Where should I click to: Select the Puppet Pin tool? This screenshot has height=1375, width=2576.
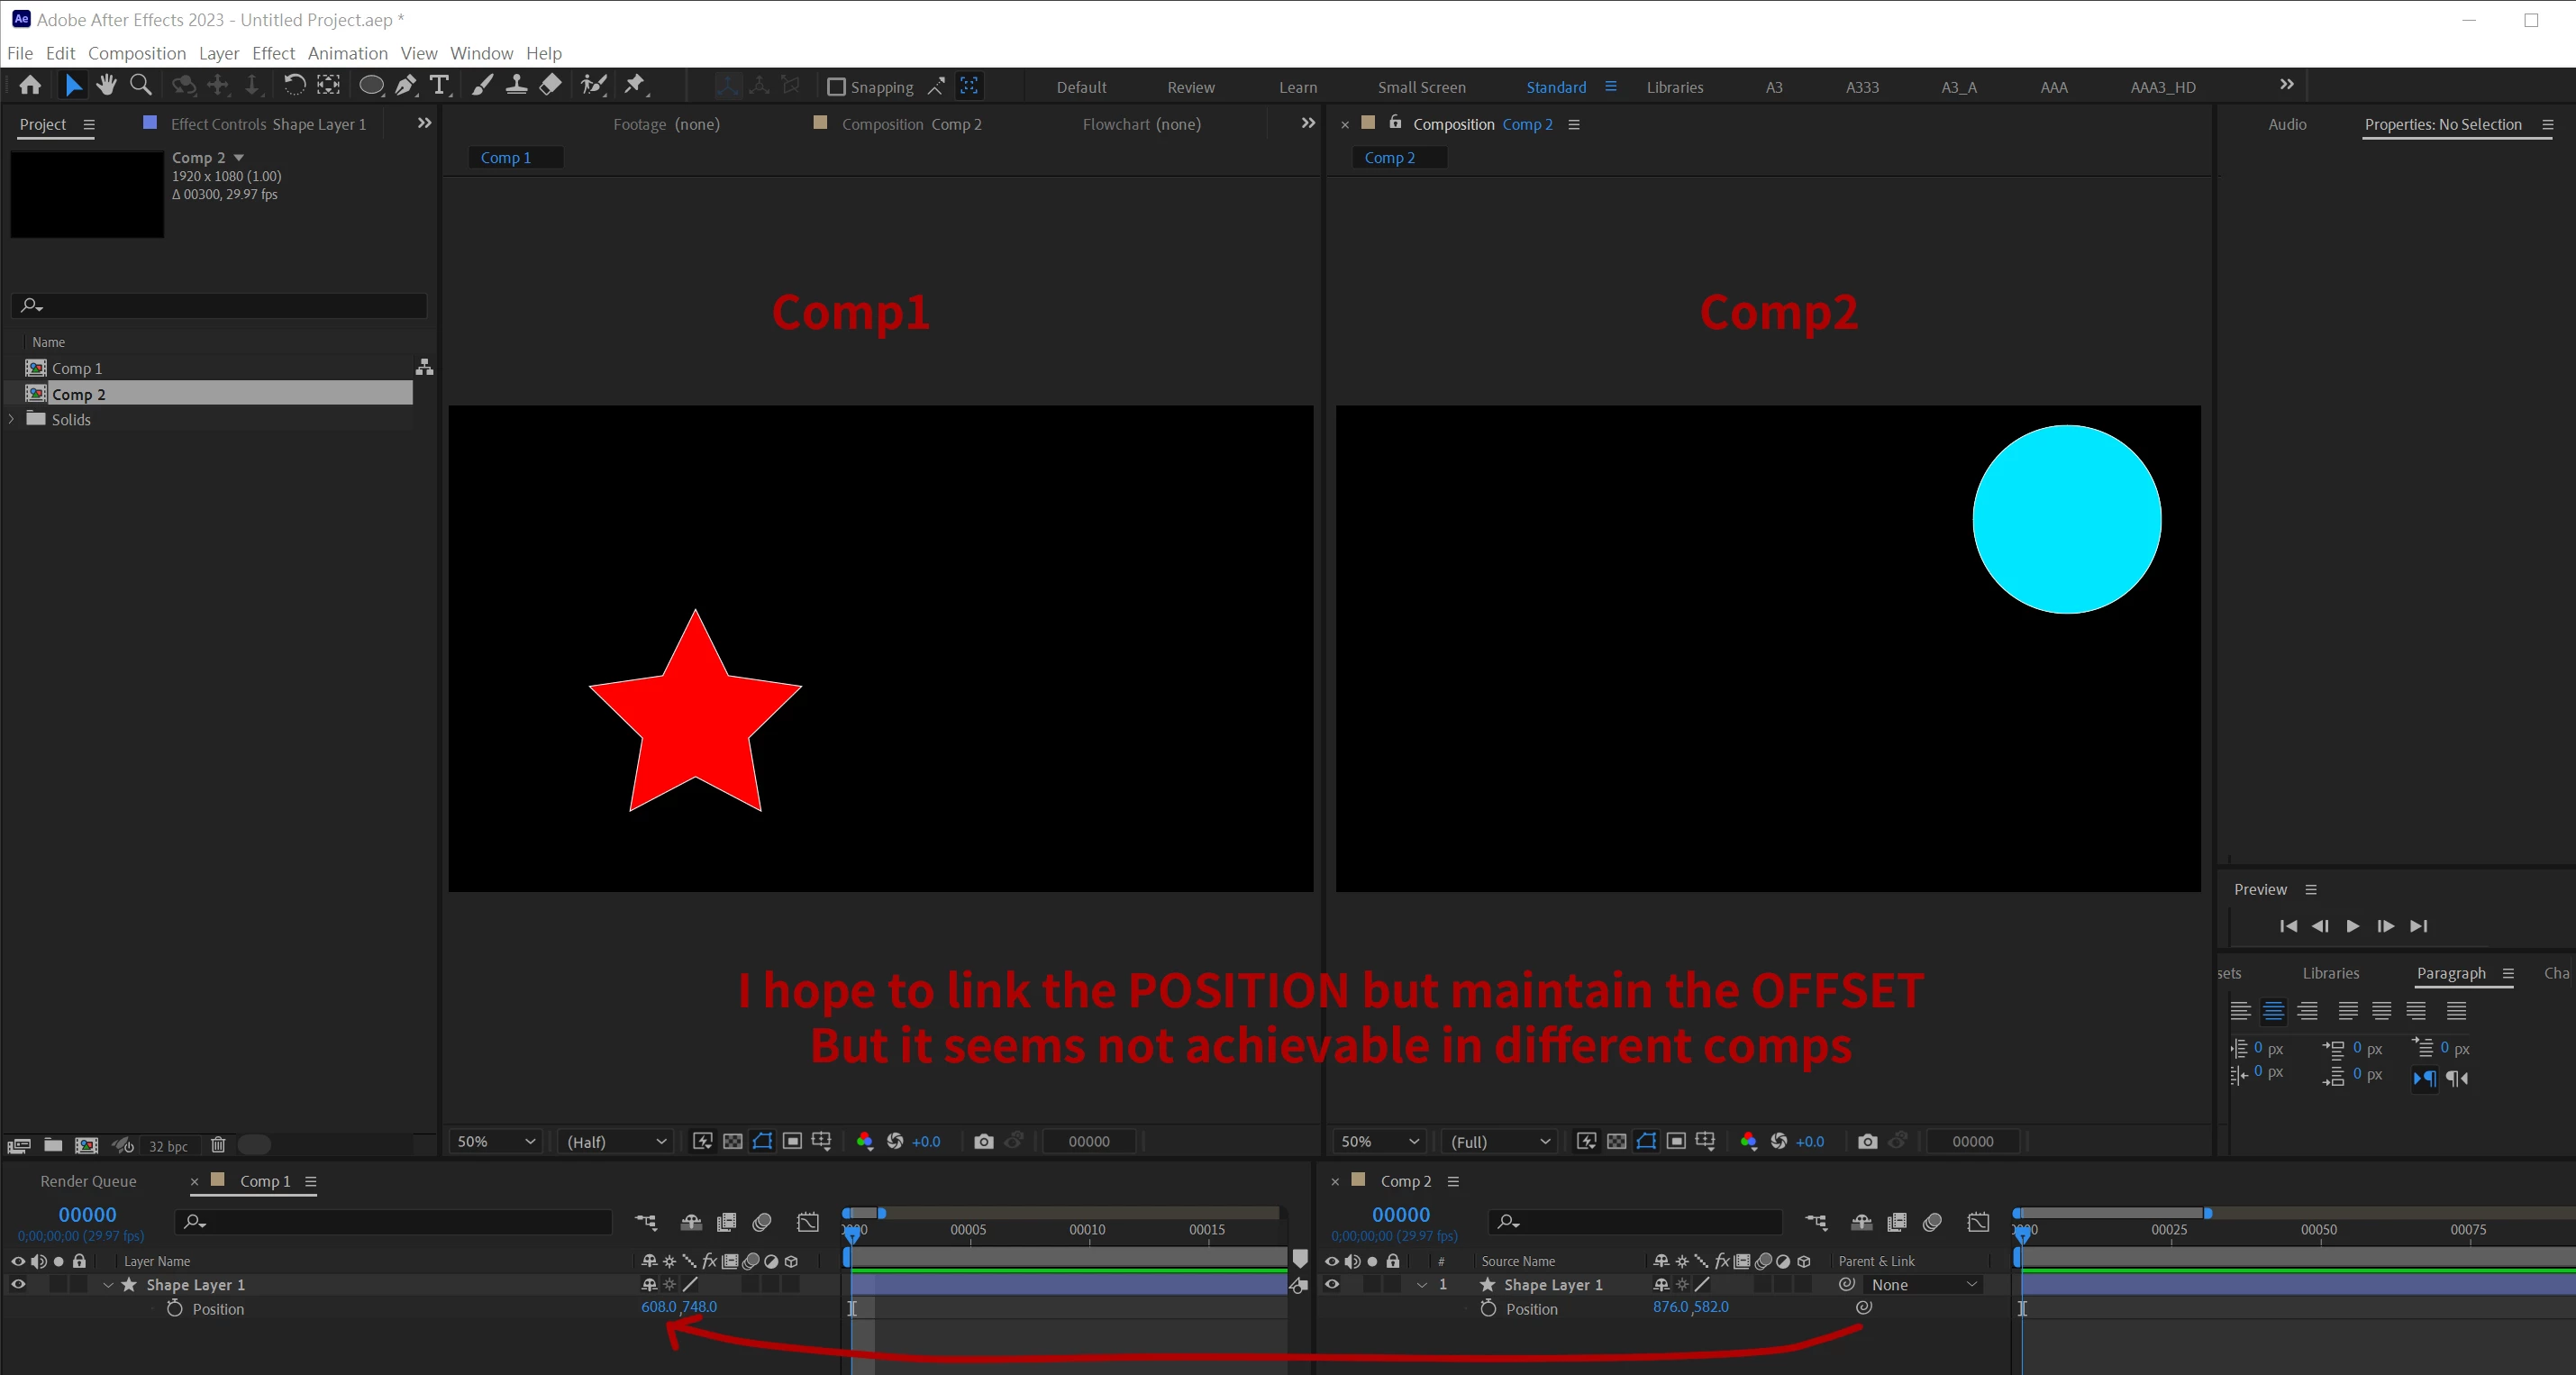[x=634, y=86]
